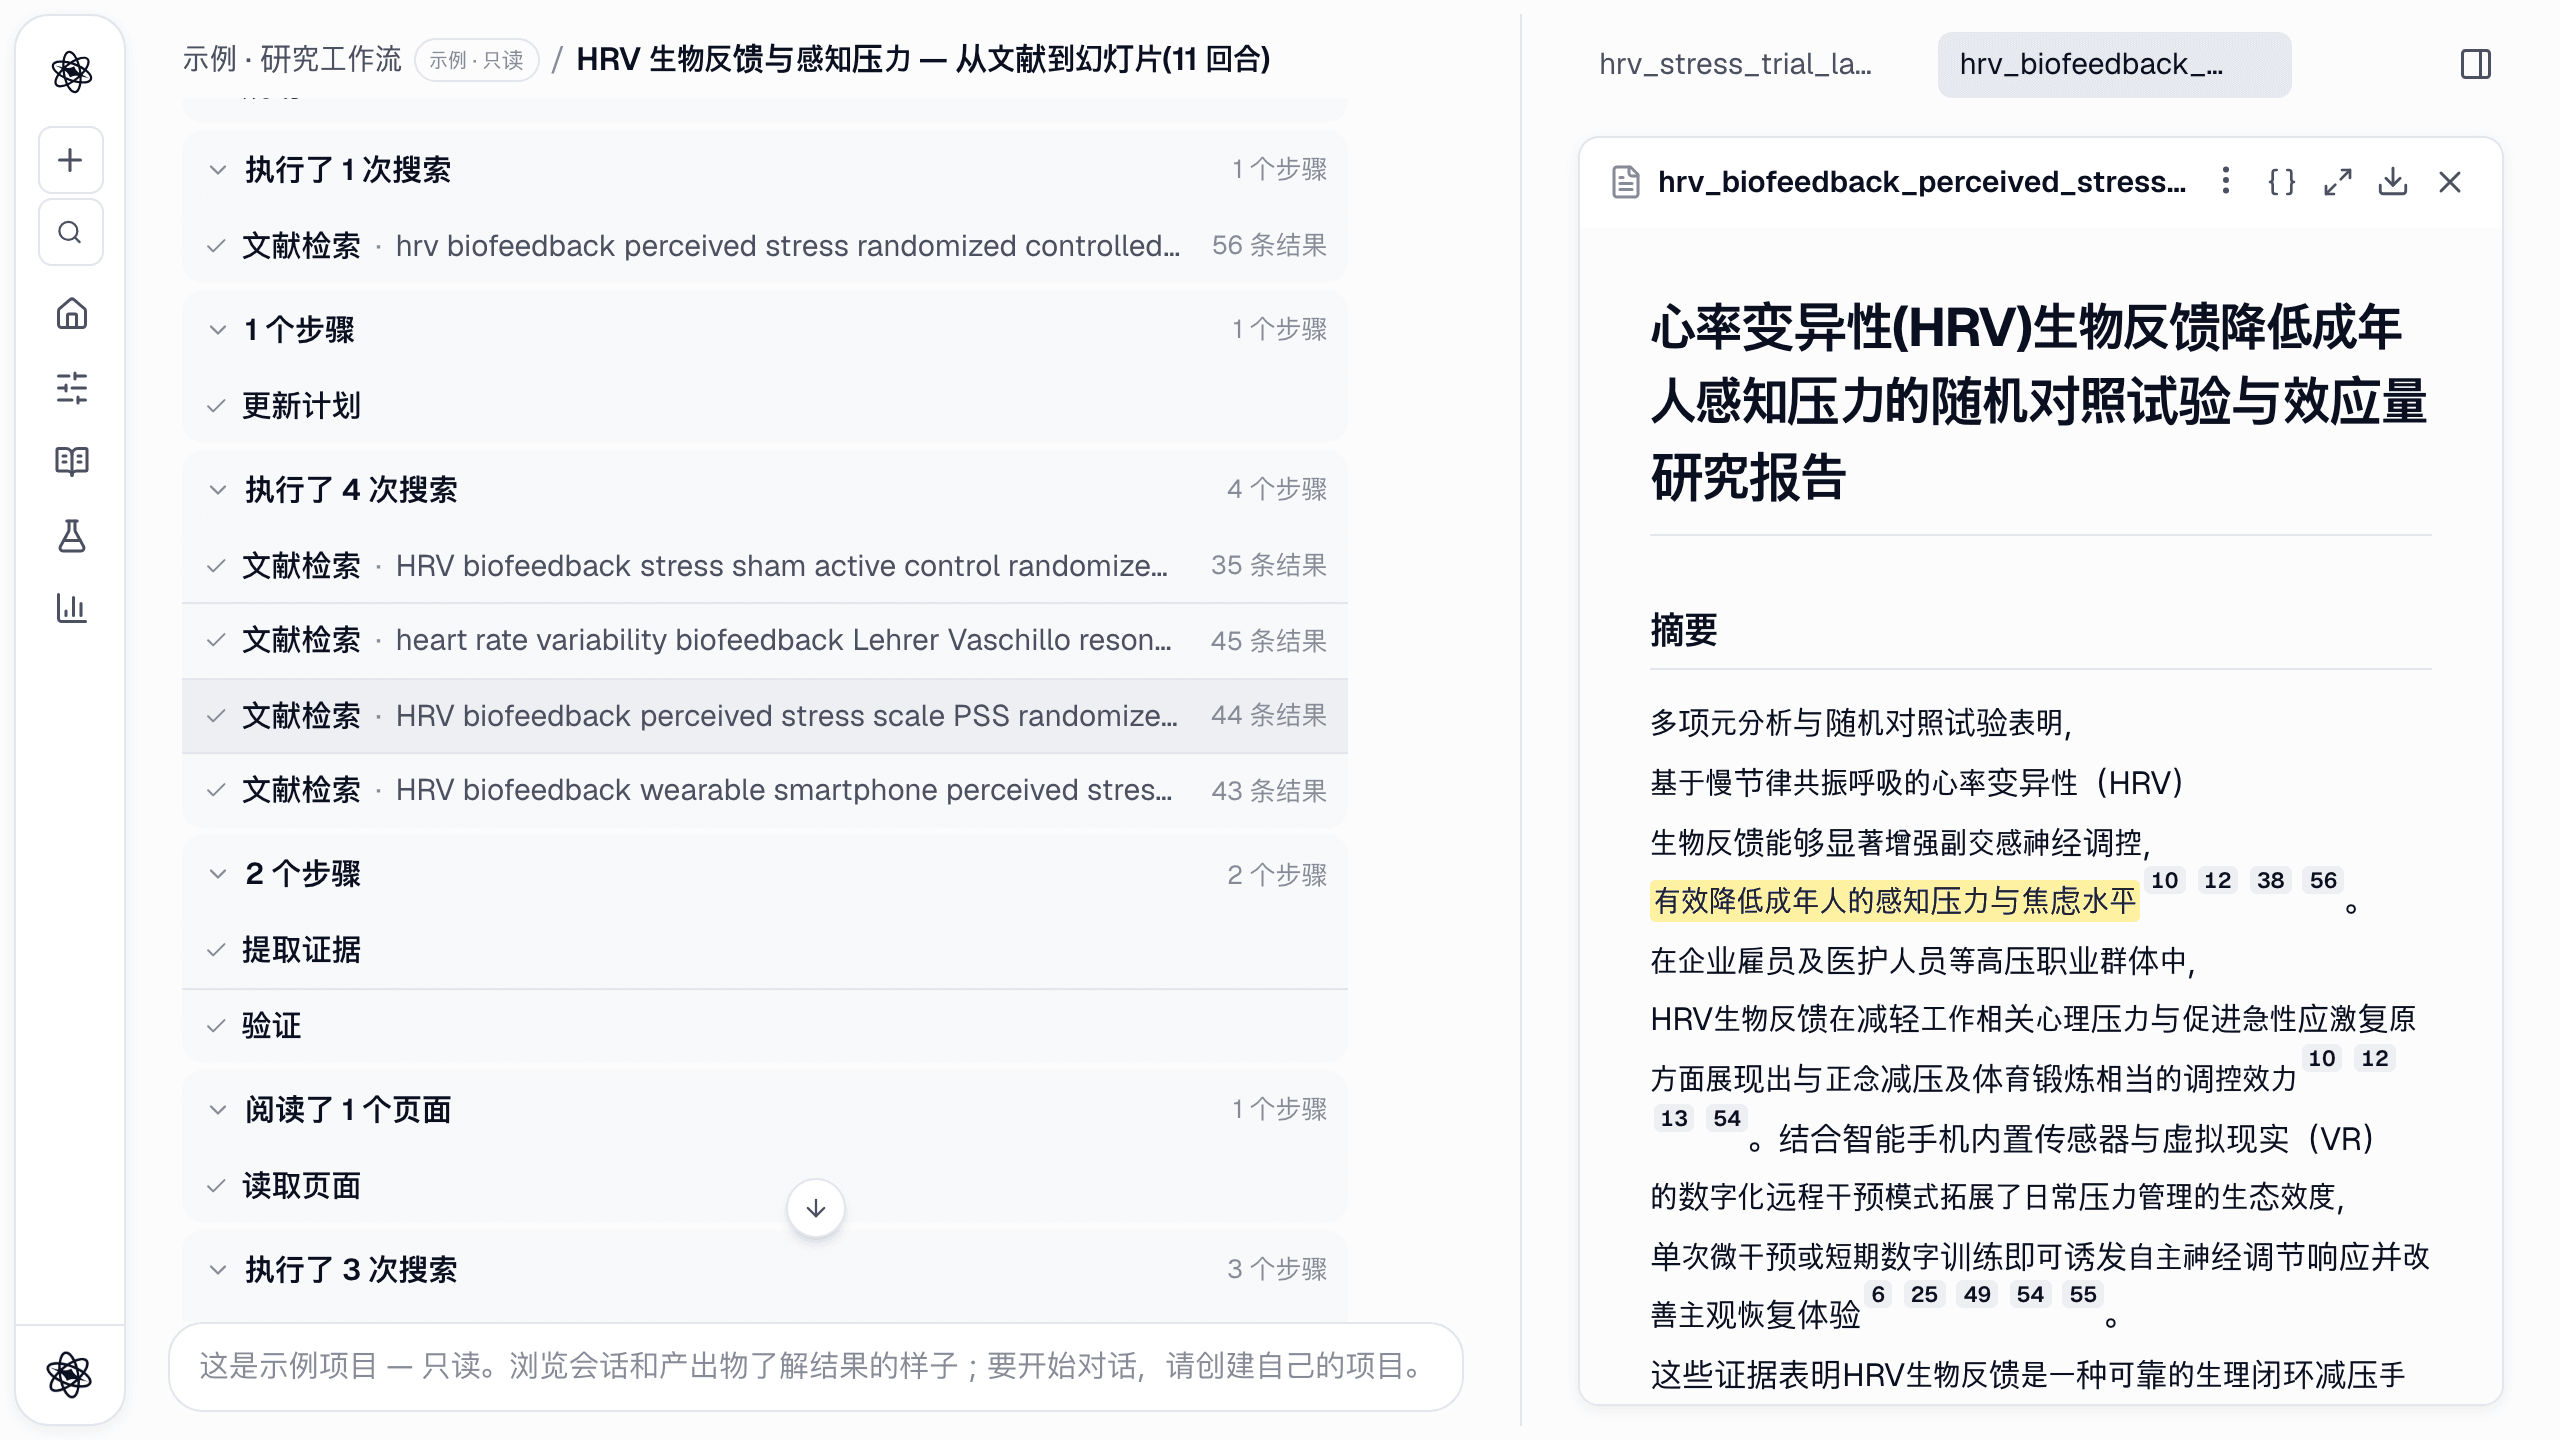
Task: Open the '示例 · 研究工作流' breadcrumb
Action: point(292,60)
